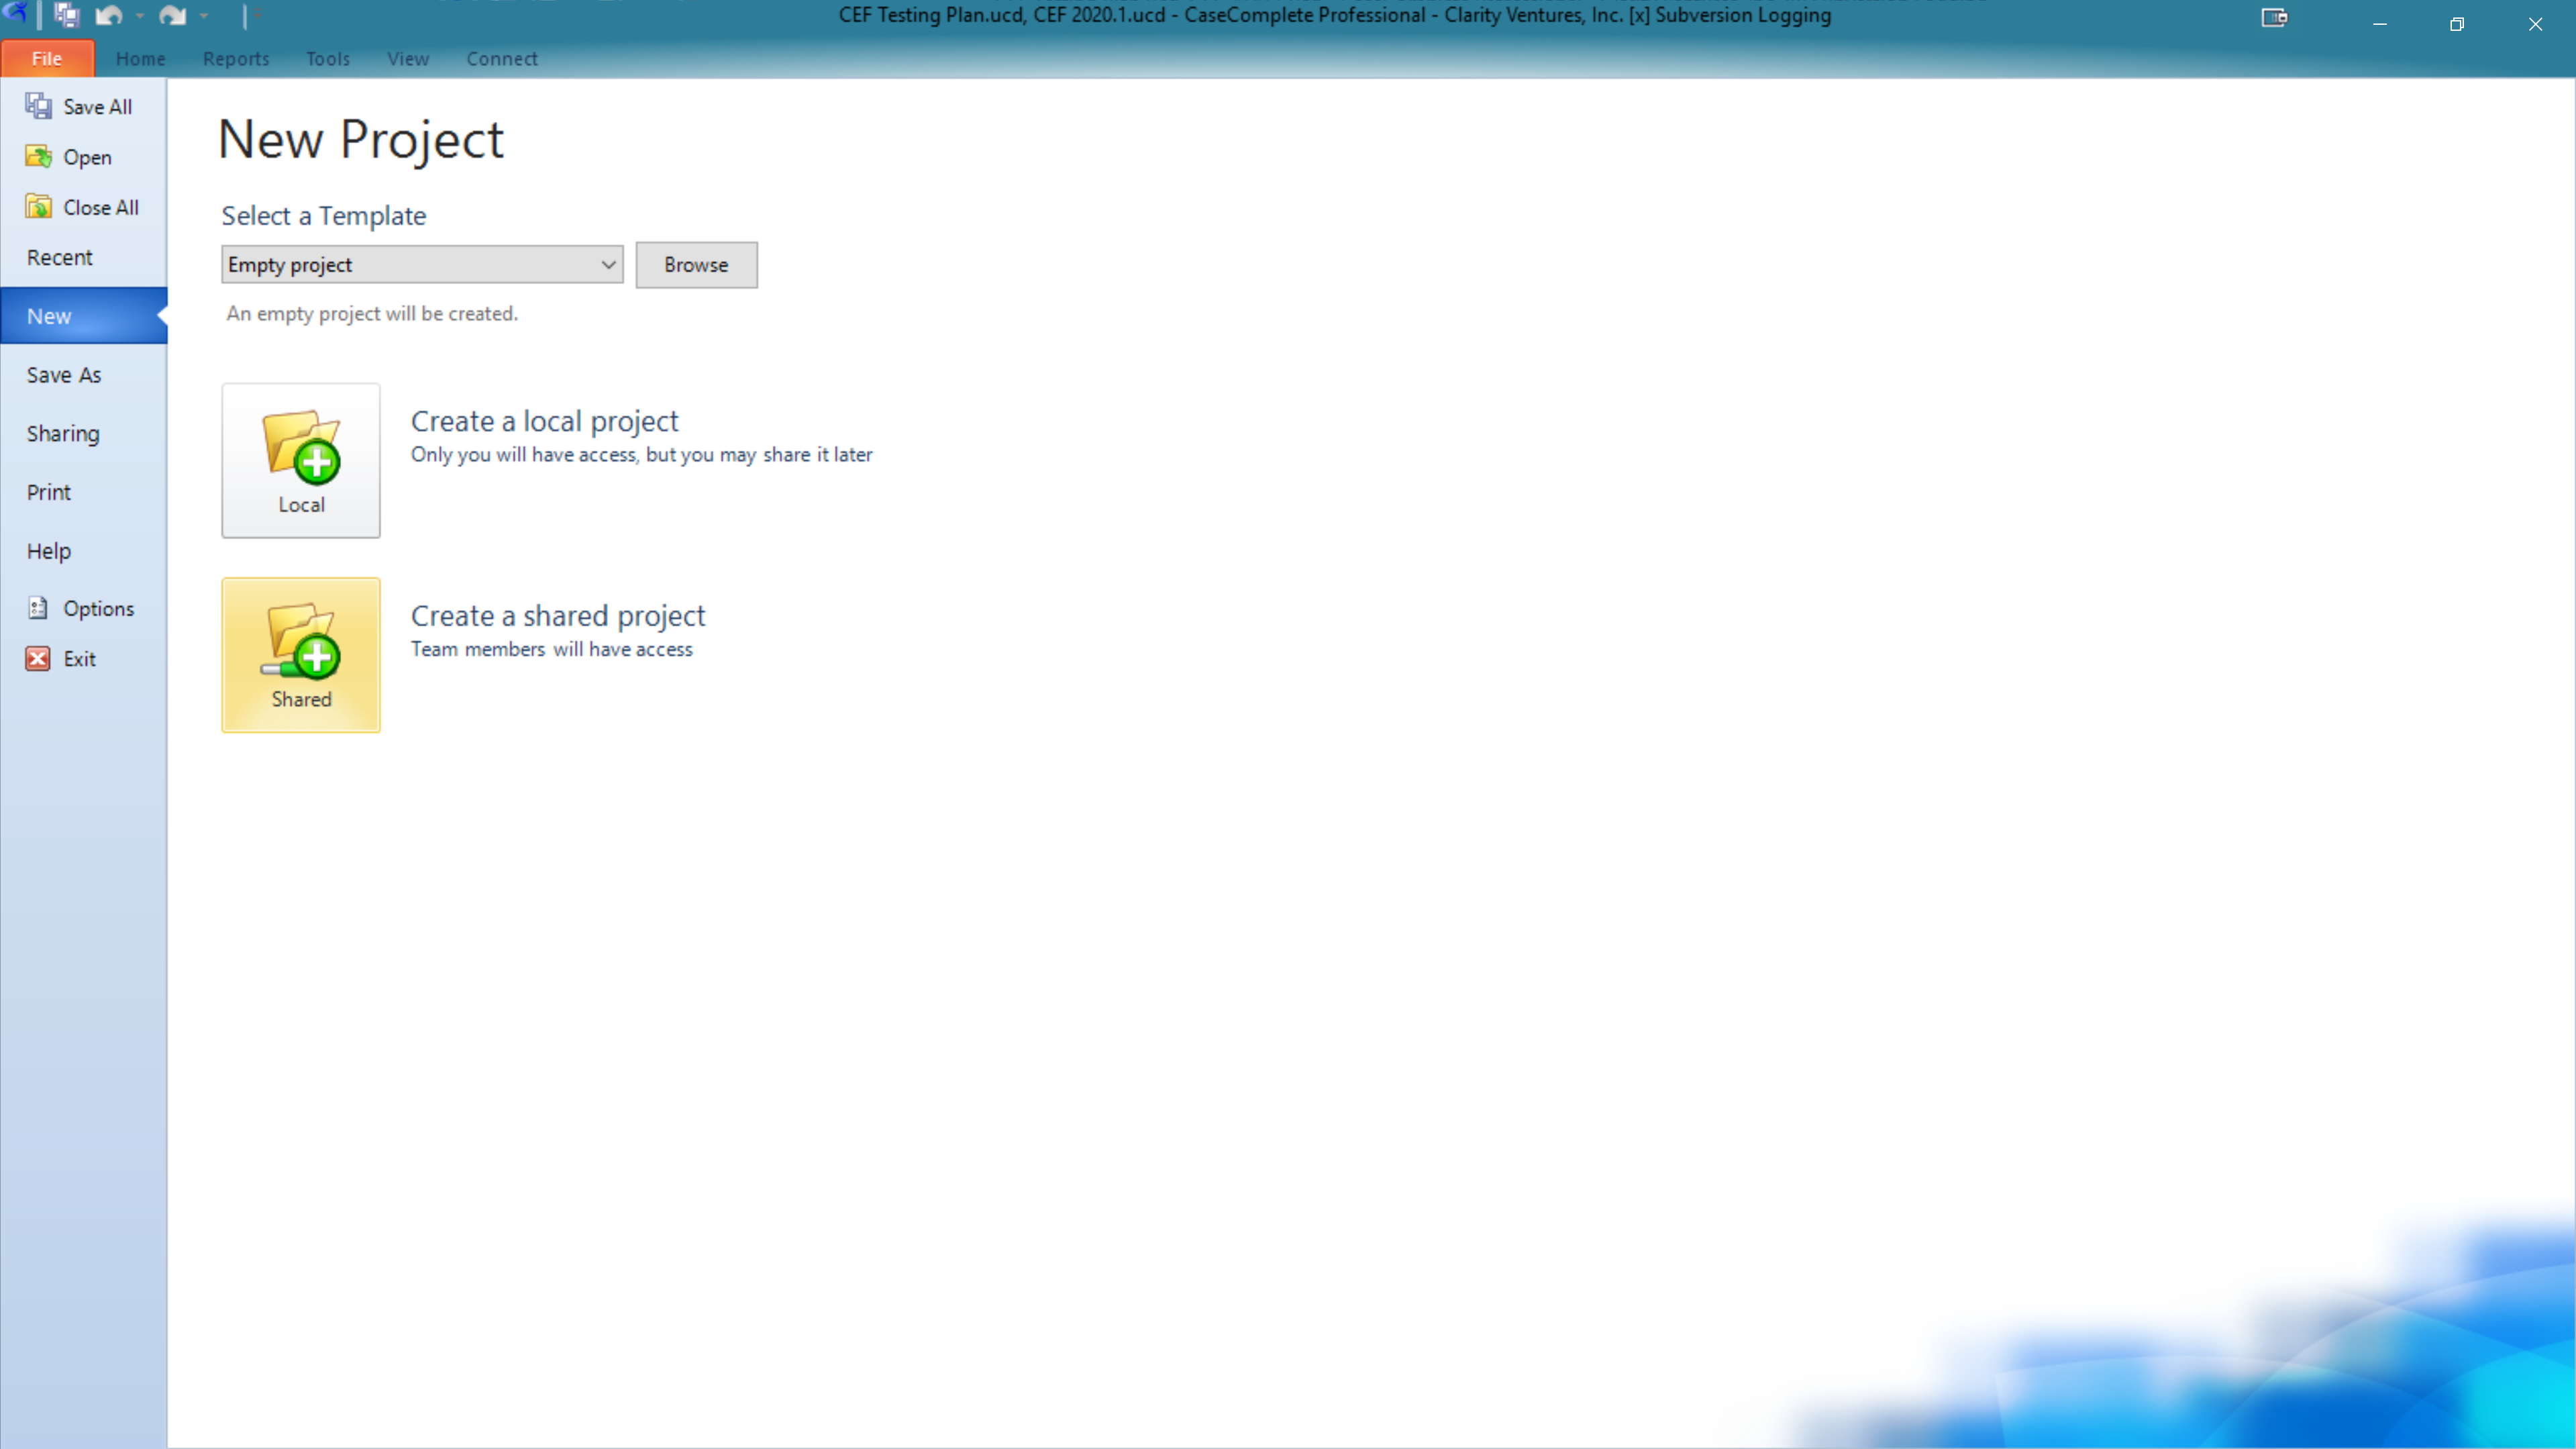Select Print in the File menu
2576x1449 pixels.
click(x=84, y=492)
